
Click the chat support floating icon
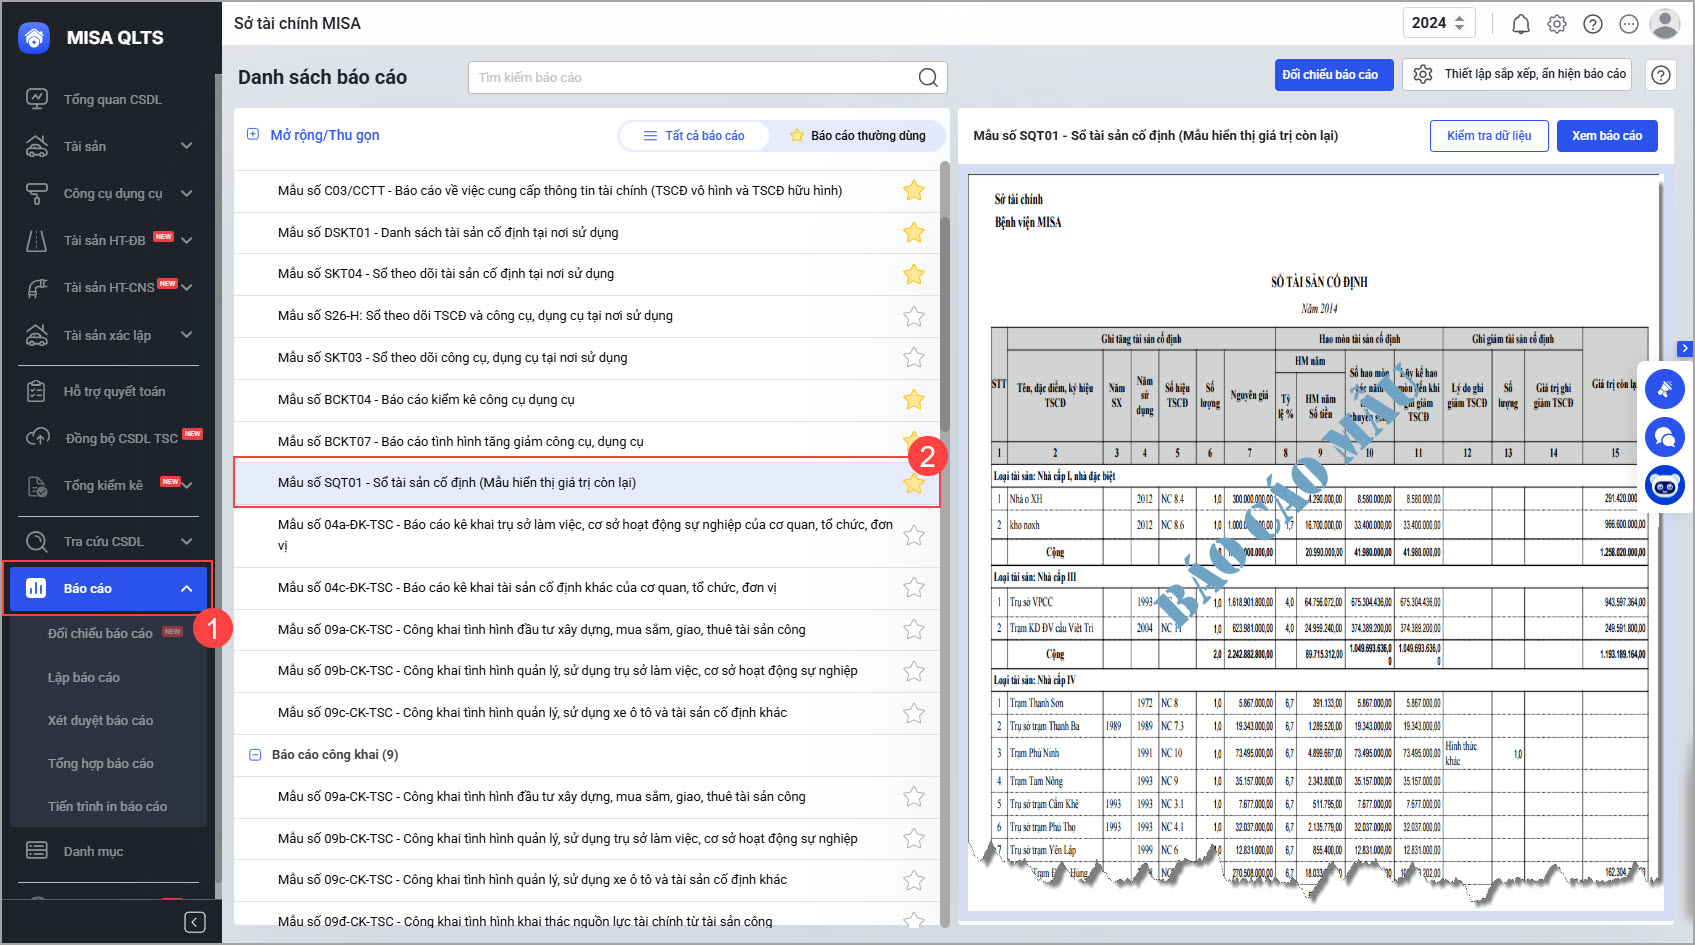point(1665,437)
